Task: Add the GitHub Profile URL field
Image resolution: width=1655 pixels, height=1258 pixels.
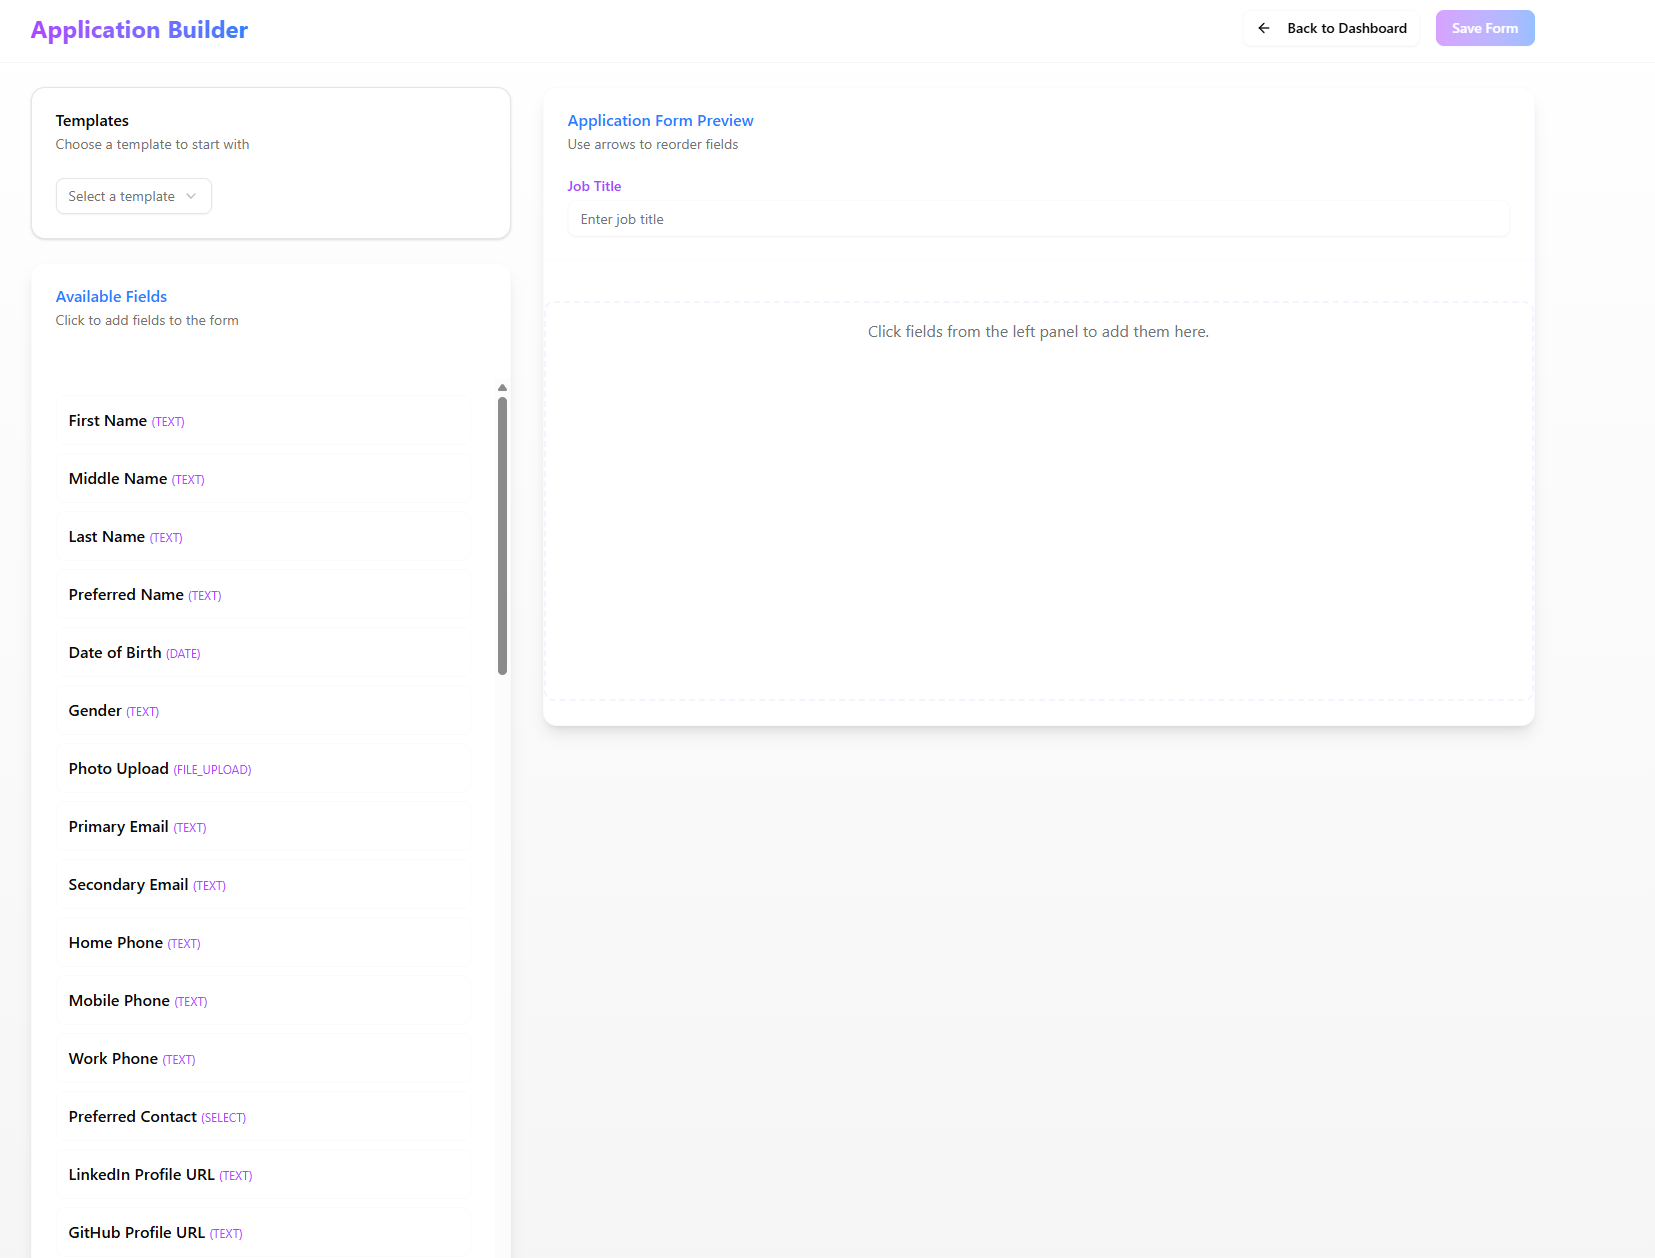Action: pos(264,1233)
